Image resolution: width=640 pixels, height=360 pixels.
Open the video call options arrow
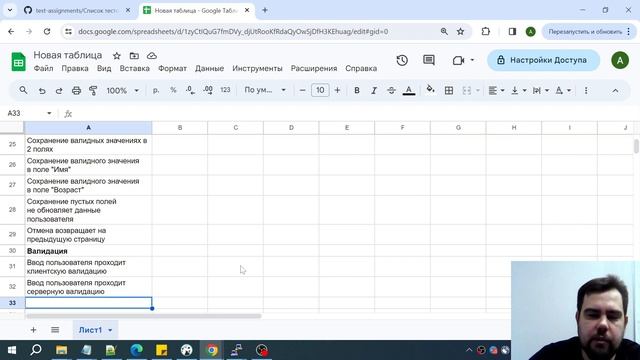472,60
